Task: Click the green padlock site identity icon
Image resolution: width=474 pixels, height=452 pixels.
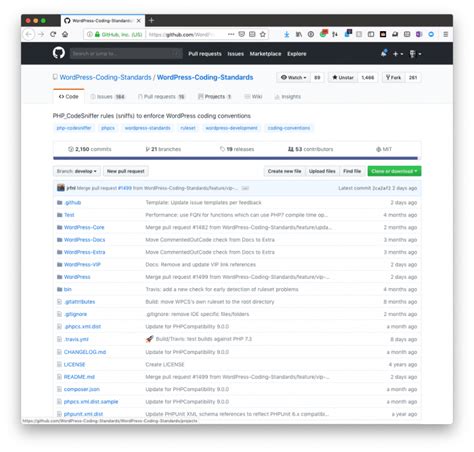Action: point(97,34)
